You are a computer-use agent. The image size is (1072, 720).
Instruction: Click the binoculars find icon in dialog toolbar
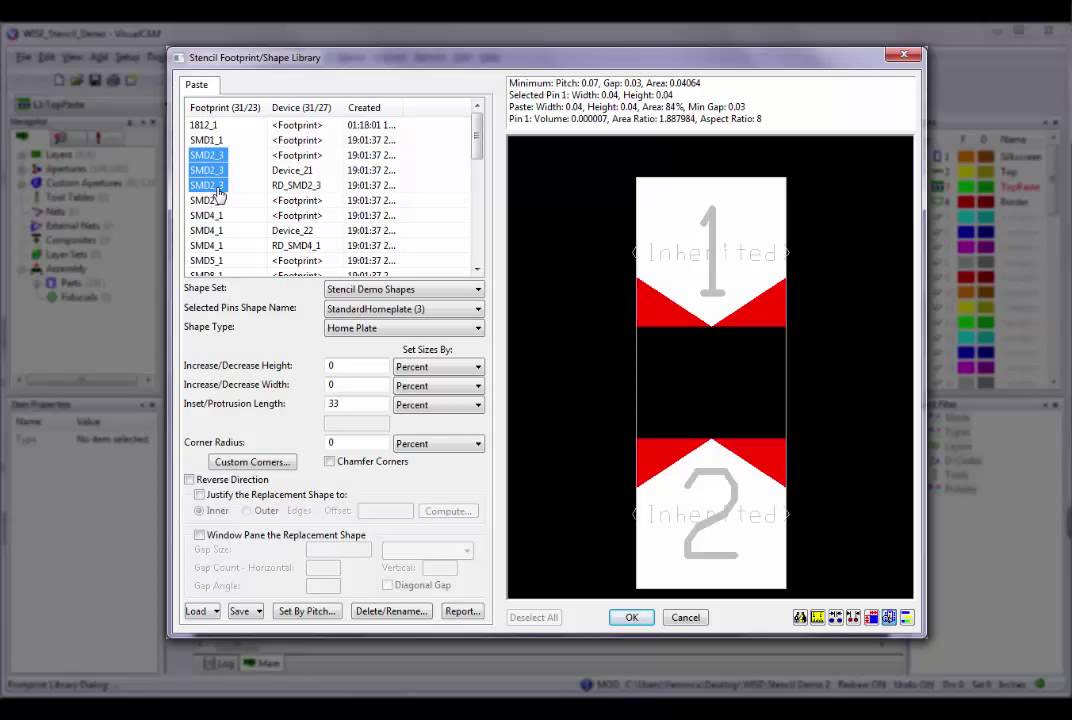[800, 617]
